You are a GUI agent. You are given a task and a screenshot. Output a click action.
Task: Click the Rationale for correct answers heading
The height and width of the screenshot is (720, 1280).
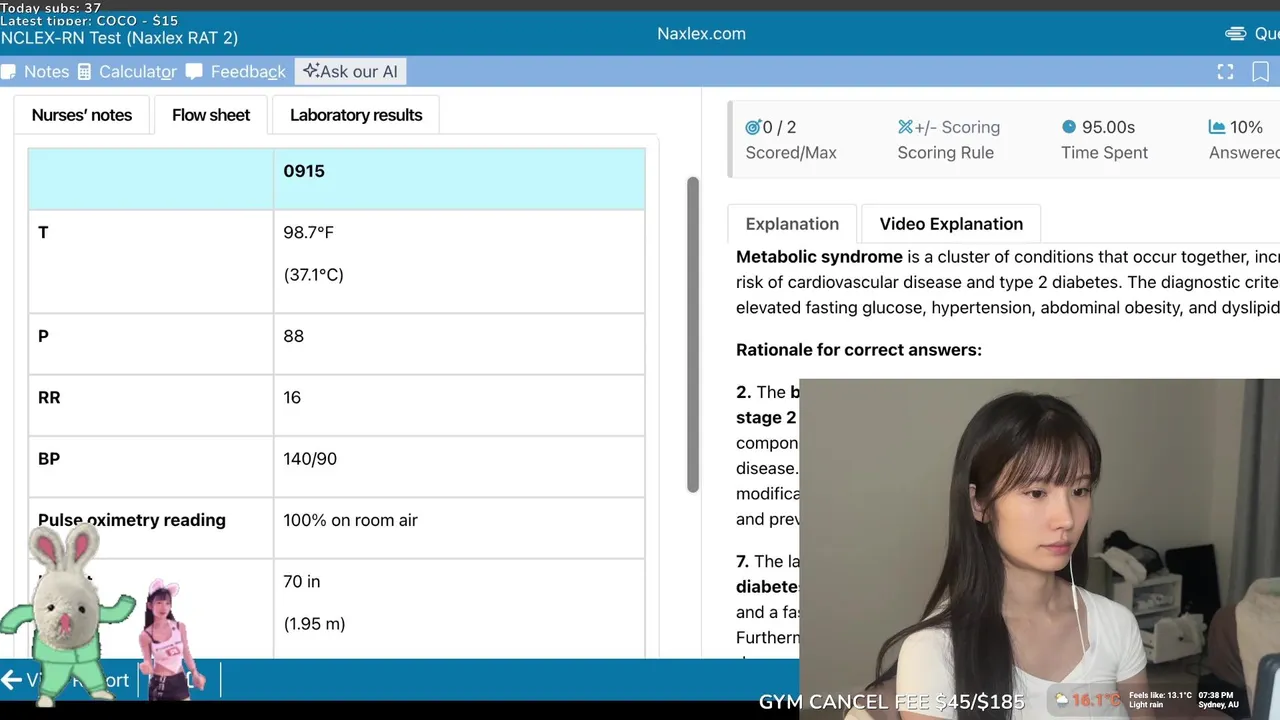(859, 350)
